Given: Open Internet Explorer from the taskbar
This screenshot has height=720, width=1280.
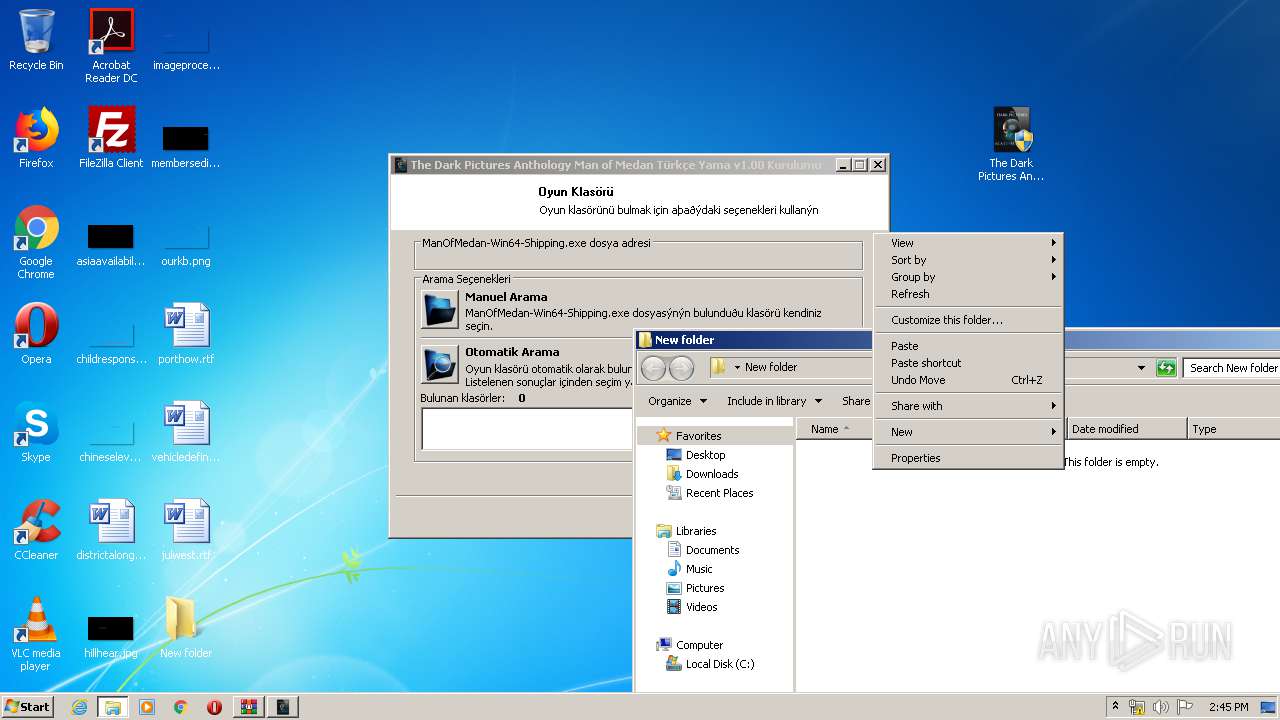Looking at the screenshot, I should [x=79, y=707].
